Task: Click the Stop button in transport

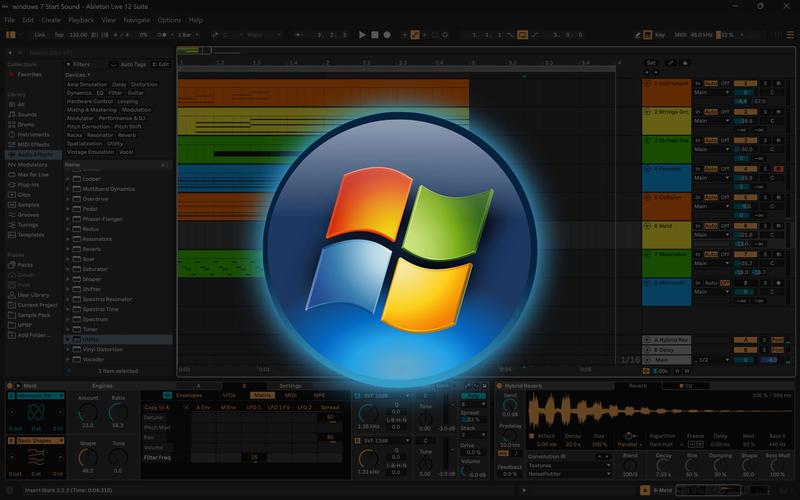Action: click(373, 34)
